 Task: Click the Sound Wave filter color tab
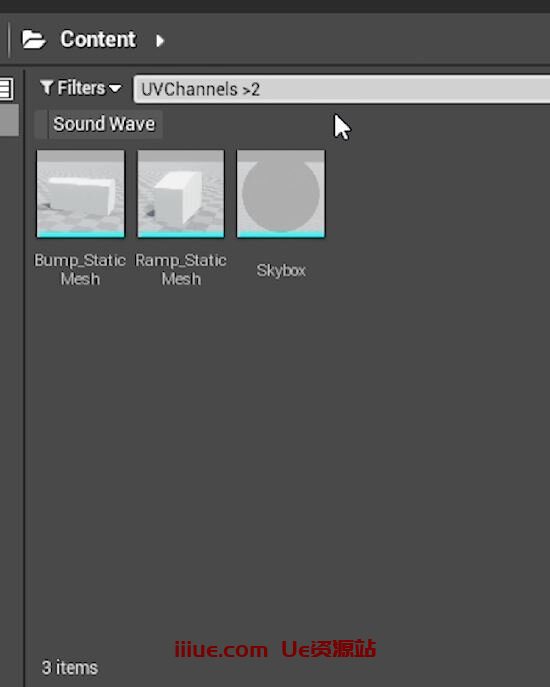[41, 124]
